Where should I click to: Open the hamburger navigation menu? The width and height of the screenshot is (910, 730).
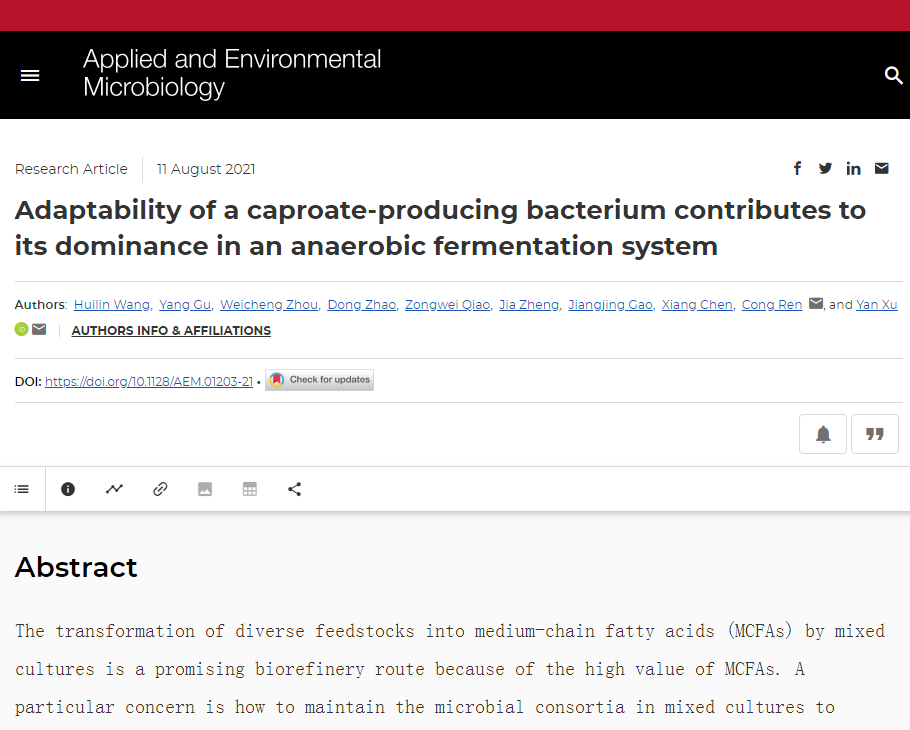[x=30, y=76]
